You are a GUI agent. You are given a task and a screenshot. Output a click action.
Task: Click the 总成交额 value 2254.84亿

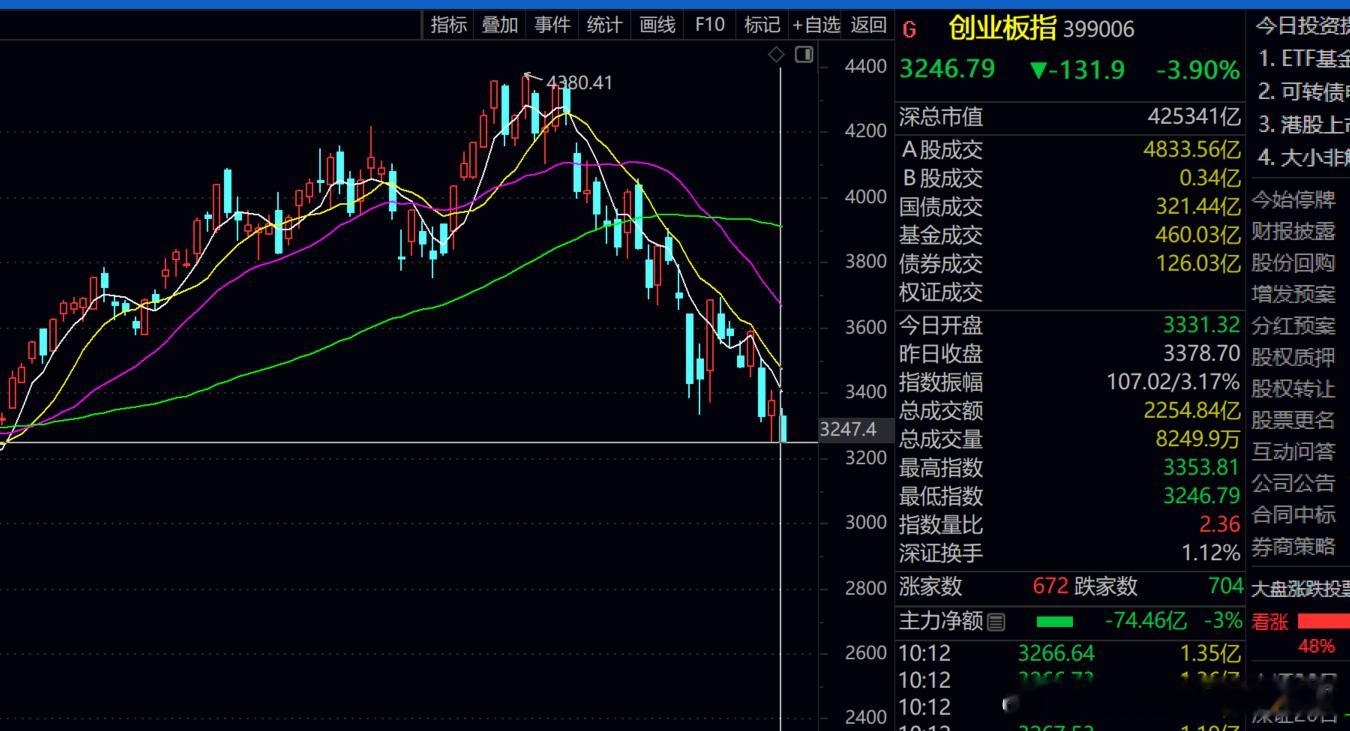pyautogui.click(x=1192, y=411)
